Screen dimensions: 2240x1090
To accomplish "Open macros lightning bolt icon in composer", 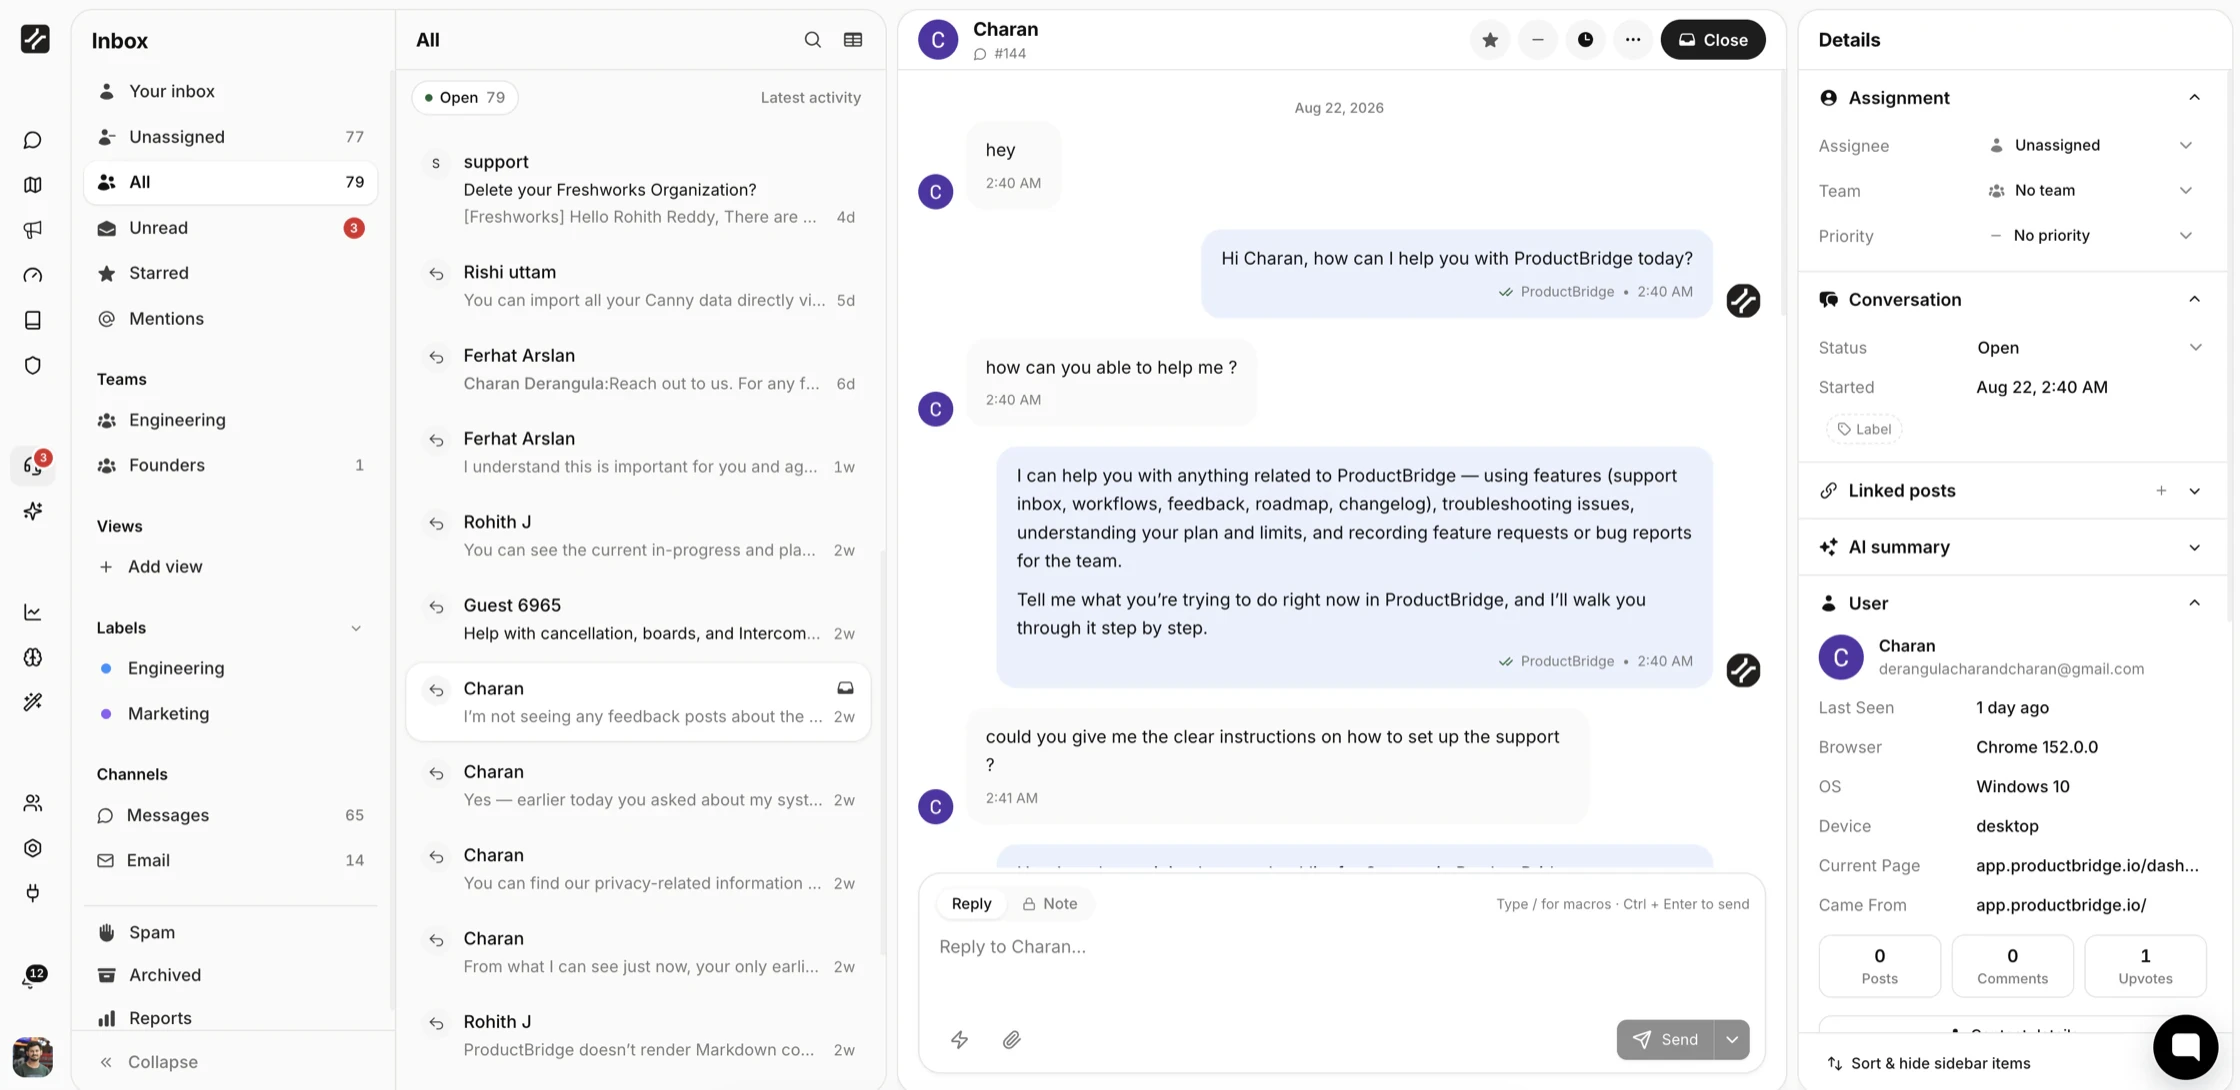I will click(960, 1040).
